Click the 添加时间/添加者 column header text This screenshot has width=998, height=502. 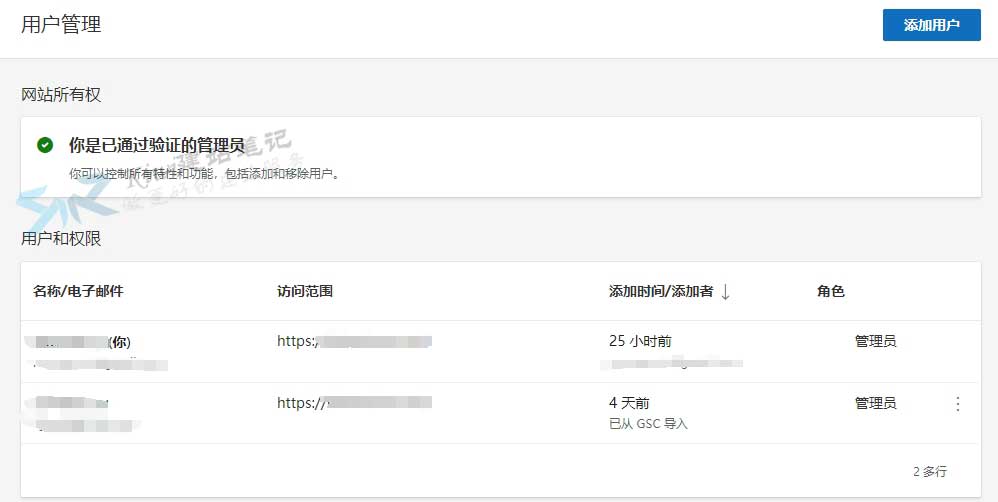click(x=661, y=291)
